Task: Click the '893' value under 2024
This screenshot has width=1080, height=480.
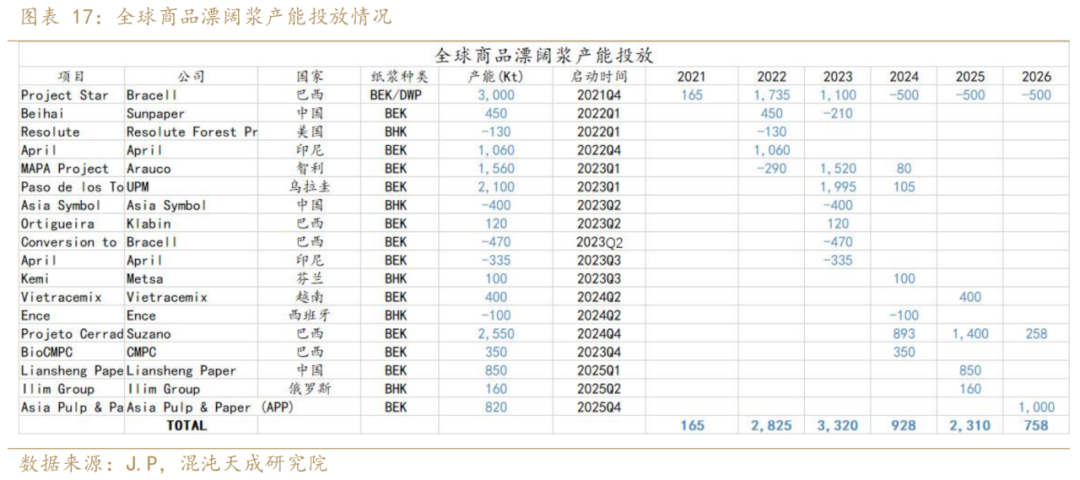Action: (904, 334)
